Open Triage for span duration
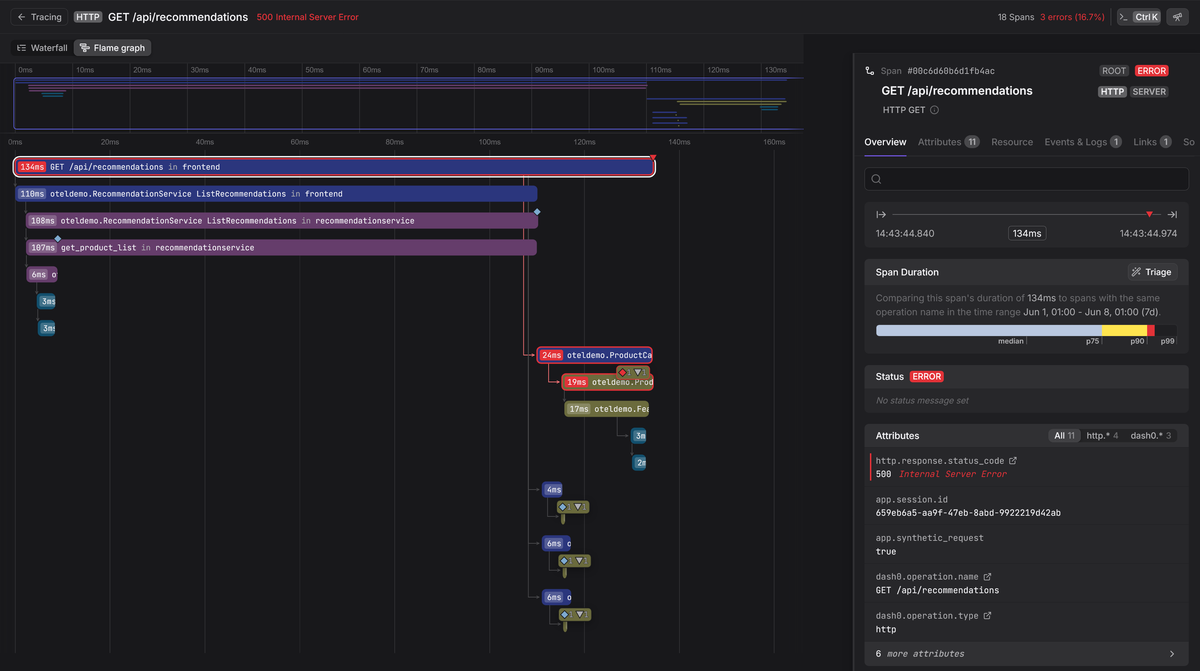Image resolution: width=1200 pixels, height=671 pixels. click(x=1152, y=272)
